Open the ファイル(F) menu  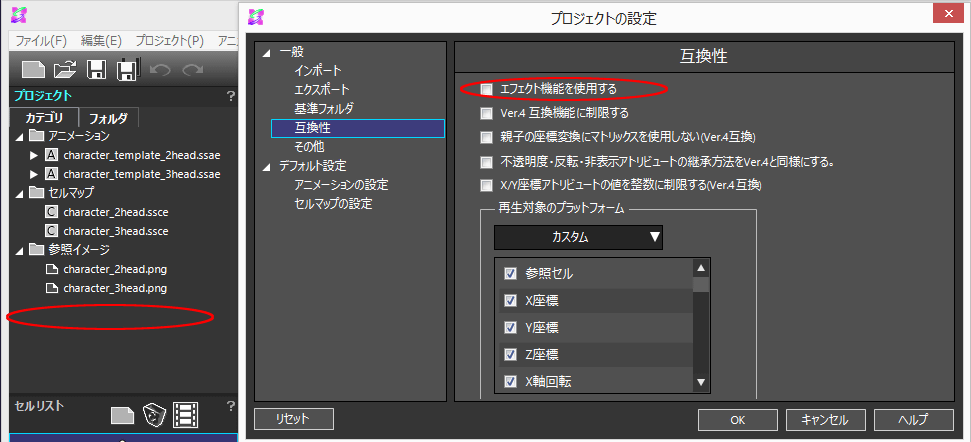tap(41, 41)
